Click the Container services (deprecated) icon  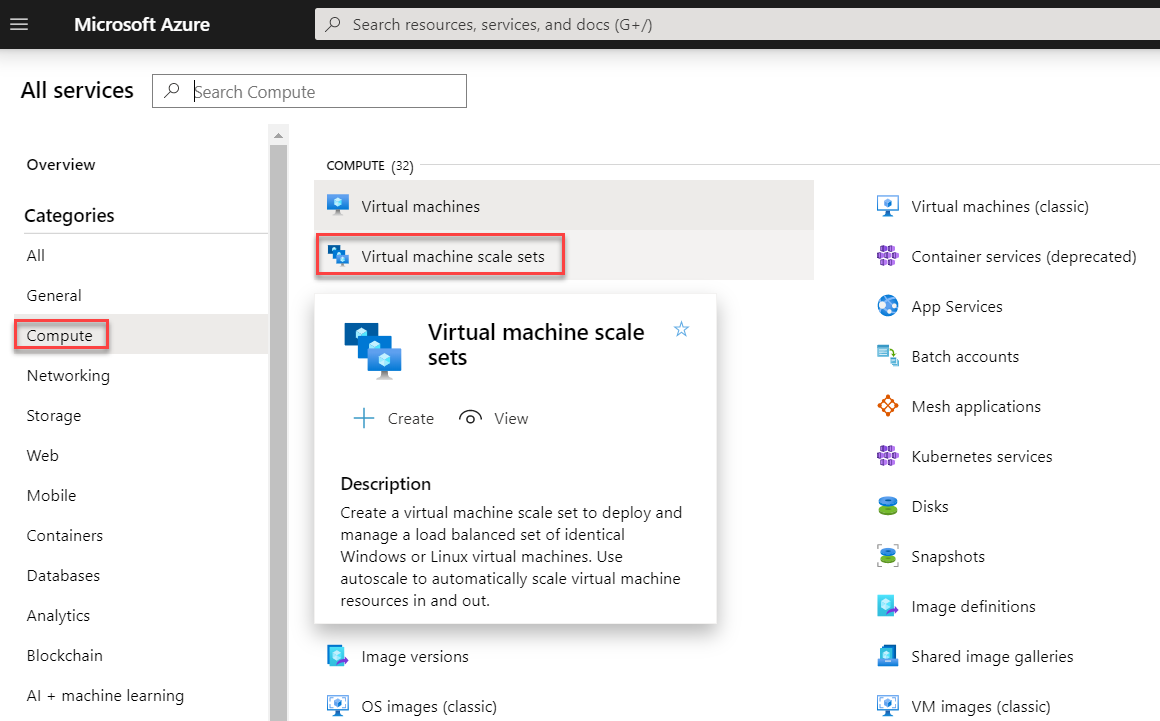888,256
